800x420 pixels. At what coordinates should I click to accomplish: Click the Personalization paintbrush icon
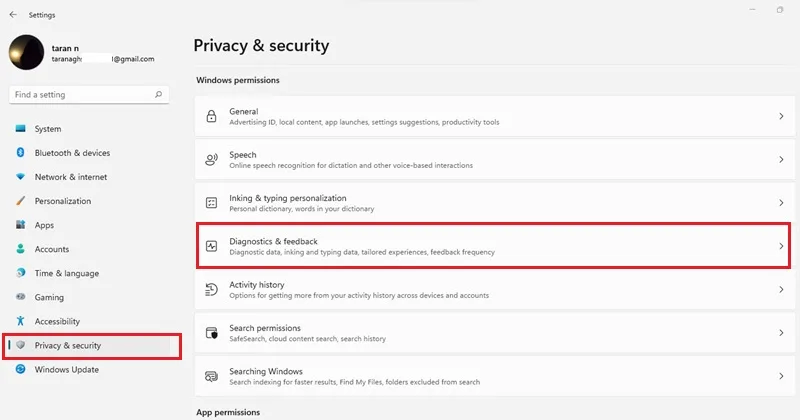click(x=20, y=201)
